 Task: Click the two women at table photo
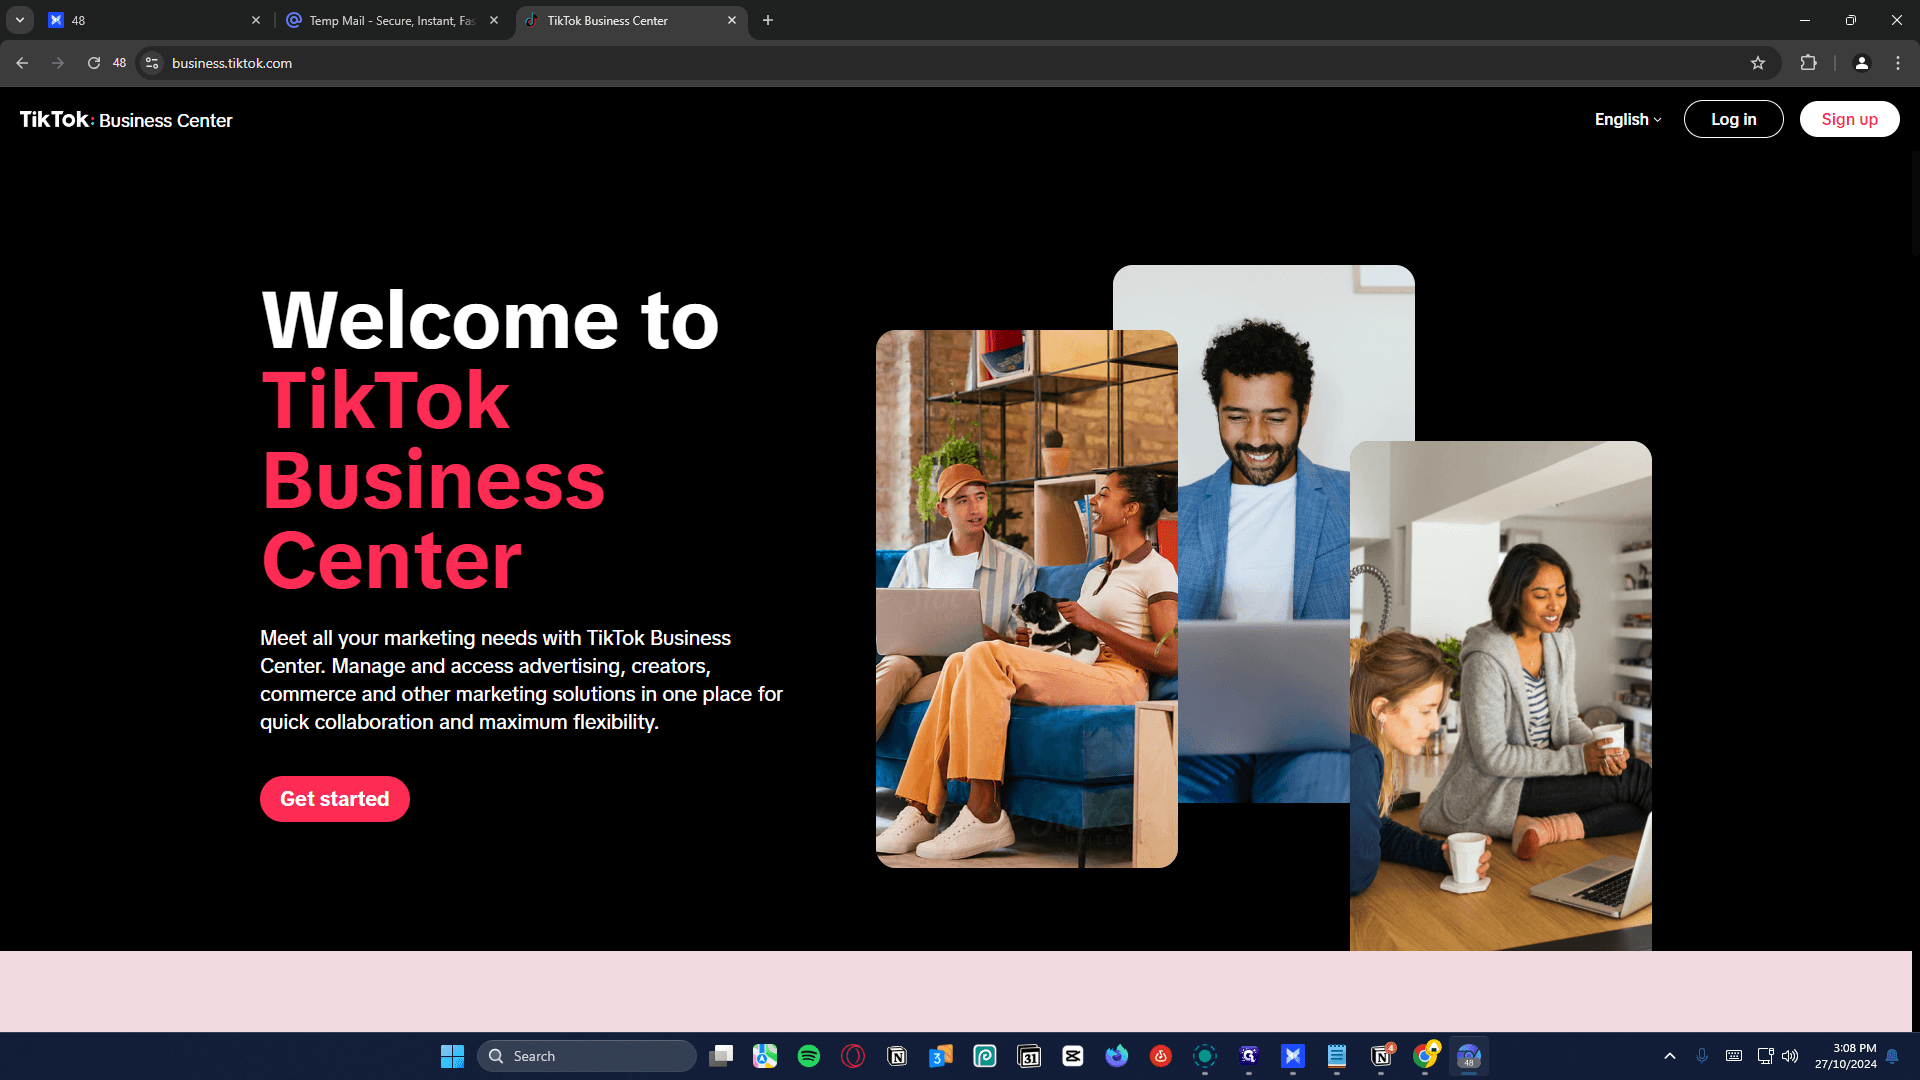pyautogui.click(x=1501, y=696)
